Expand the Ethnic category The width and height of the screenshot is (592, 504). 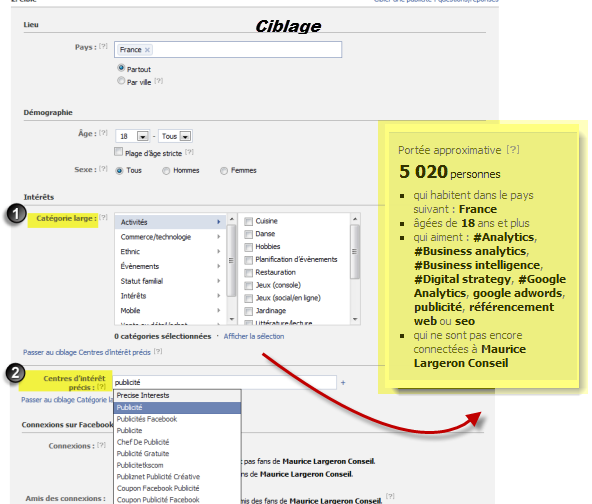tap(171, 251)
